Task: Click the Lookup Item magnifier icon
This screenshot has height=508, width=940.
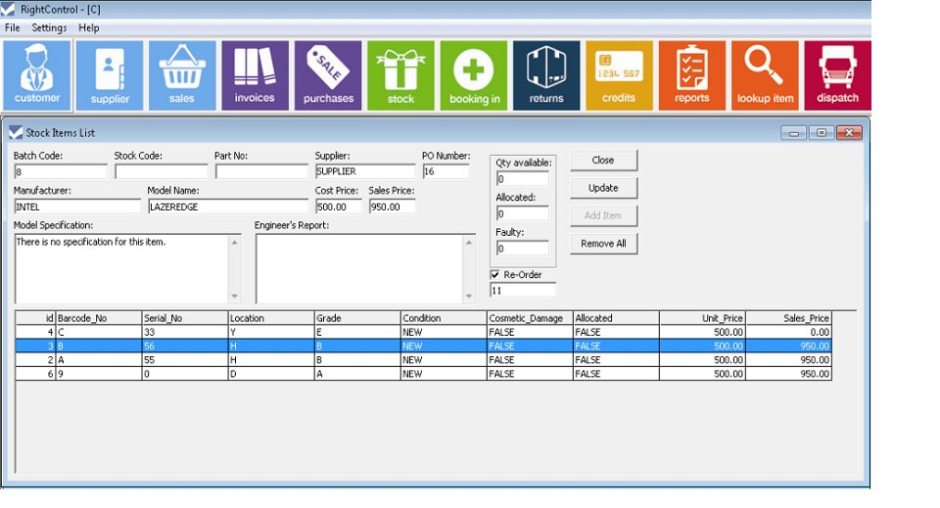Action: coord(765,75)
